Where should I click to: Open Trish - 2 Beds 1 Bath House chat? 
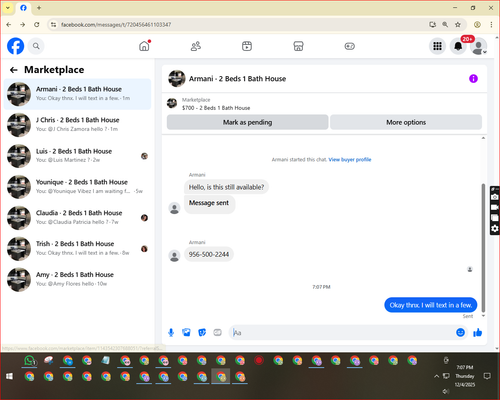(77, 248)
